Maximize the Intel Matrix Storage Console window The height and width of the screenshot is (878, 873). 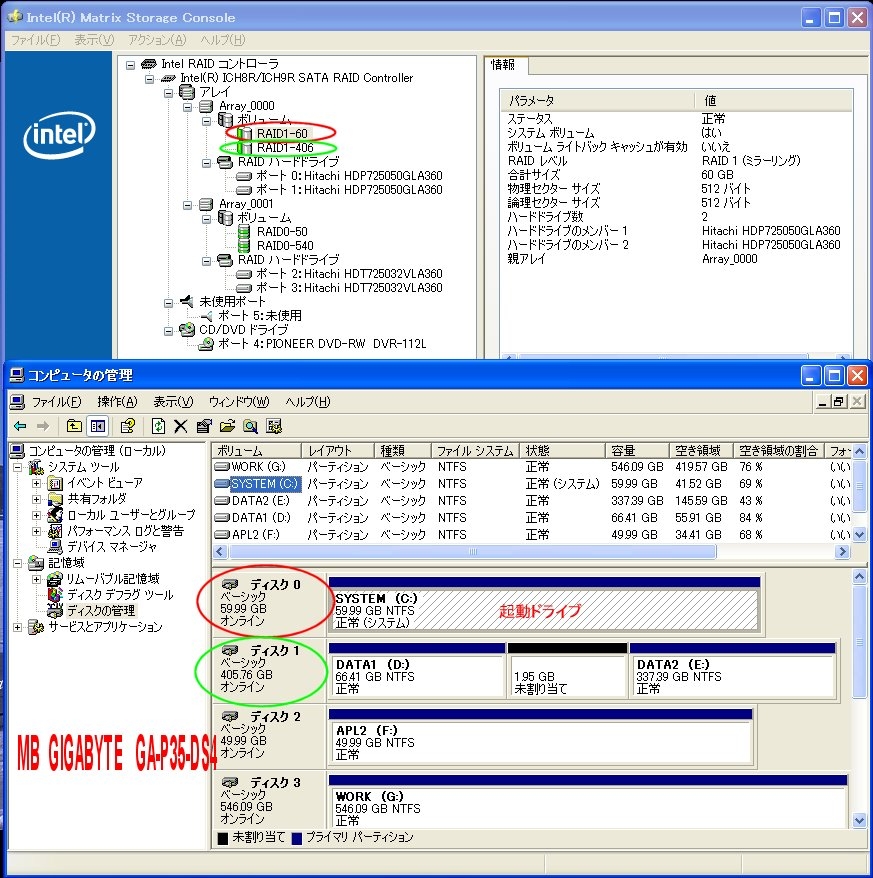point(834,17)
